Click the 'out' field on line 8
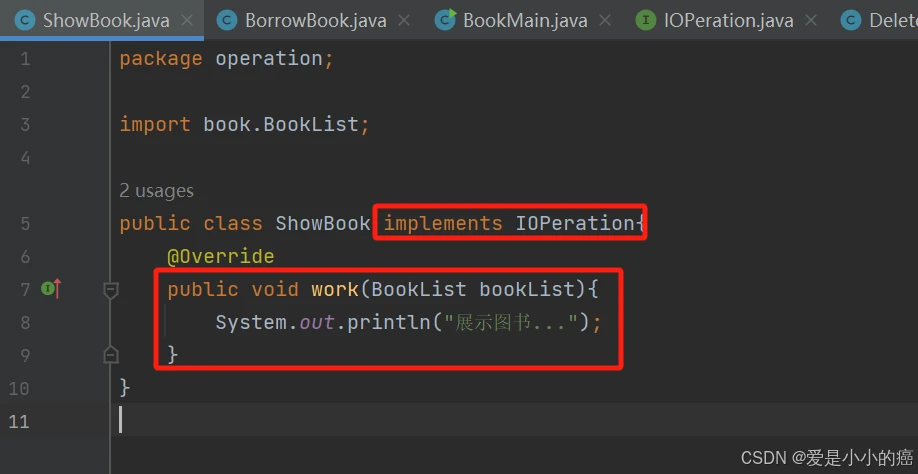This screenshot has width=918, height=474. pos(317,322)
